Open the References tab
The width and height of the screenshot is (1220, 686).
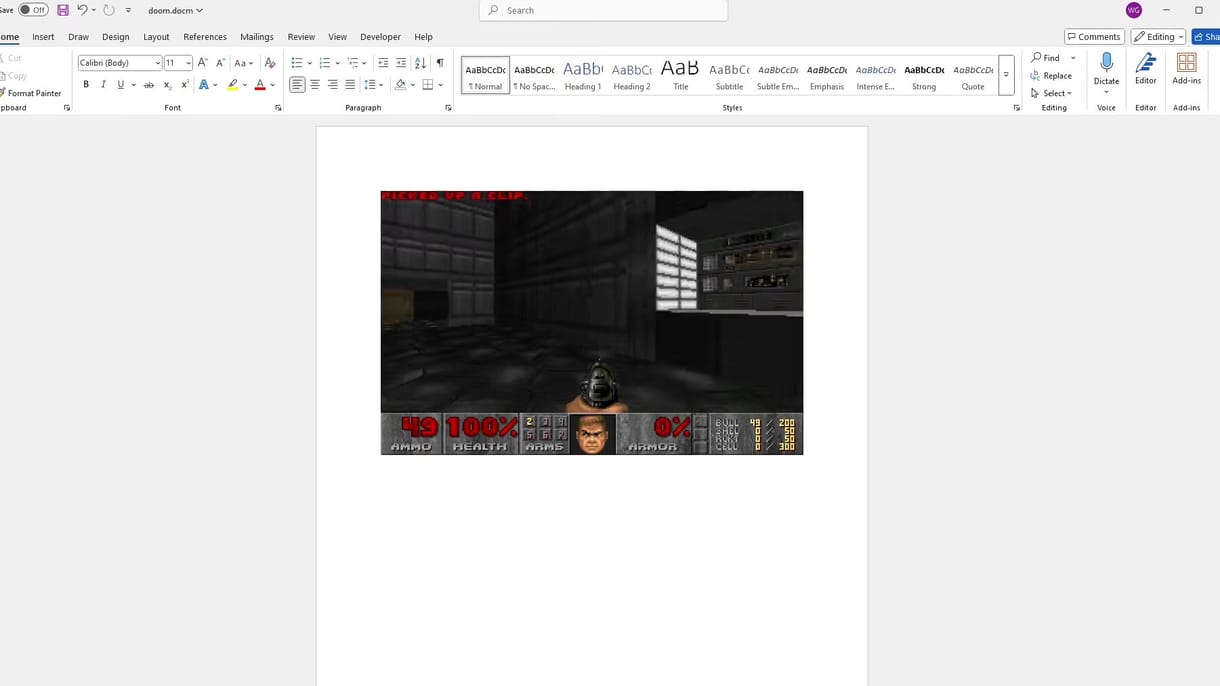click(x=205, y=37)
